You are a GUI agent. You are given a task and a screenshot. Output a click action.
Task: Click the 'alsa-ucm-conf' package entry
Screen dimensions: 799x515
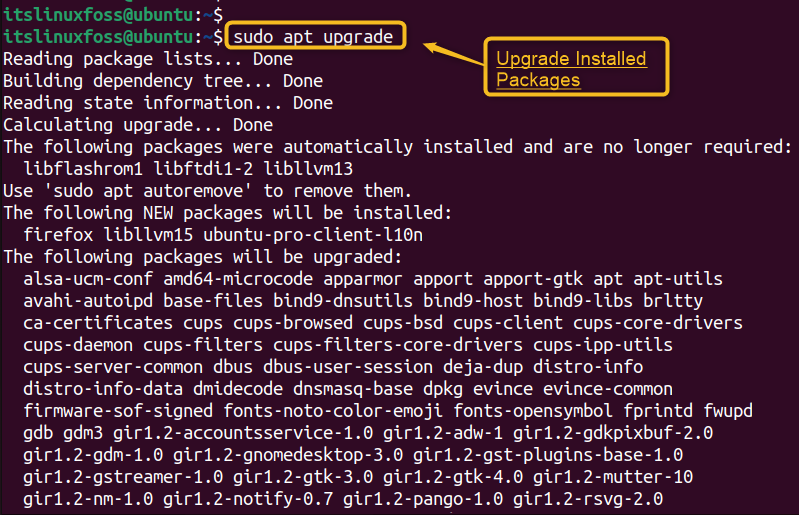point(88,279)
